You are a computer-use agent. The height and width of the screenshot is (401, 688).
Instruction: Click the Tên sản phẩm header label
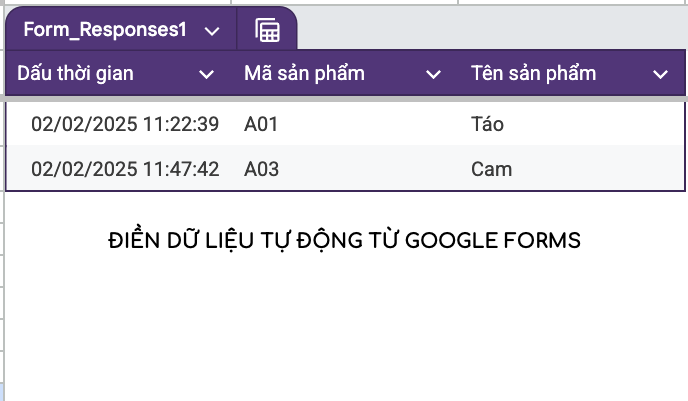(533, 73)
